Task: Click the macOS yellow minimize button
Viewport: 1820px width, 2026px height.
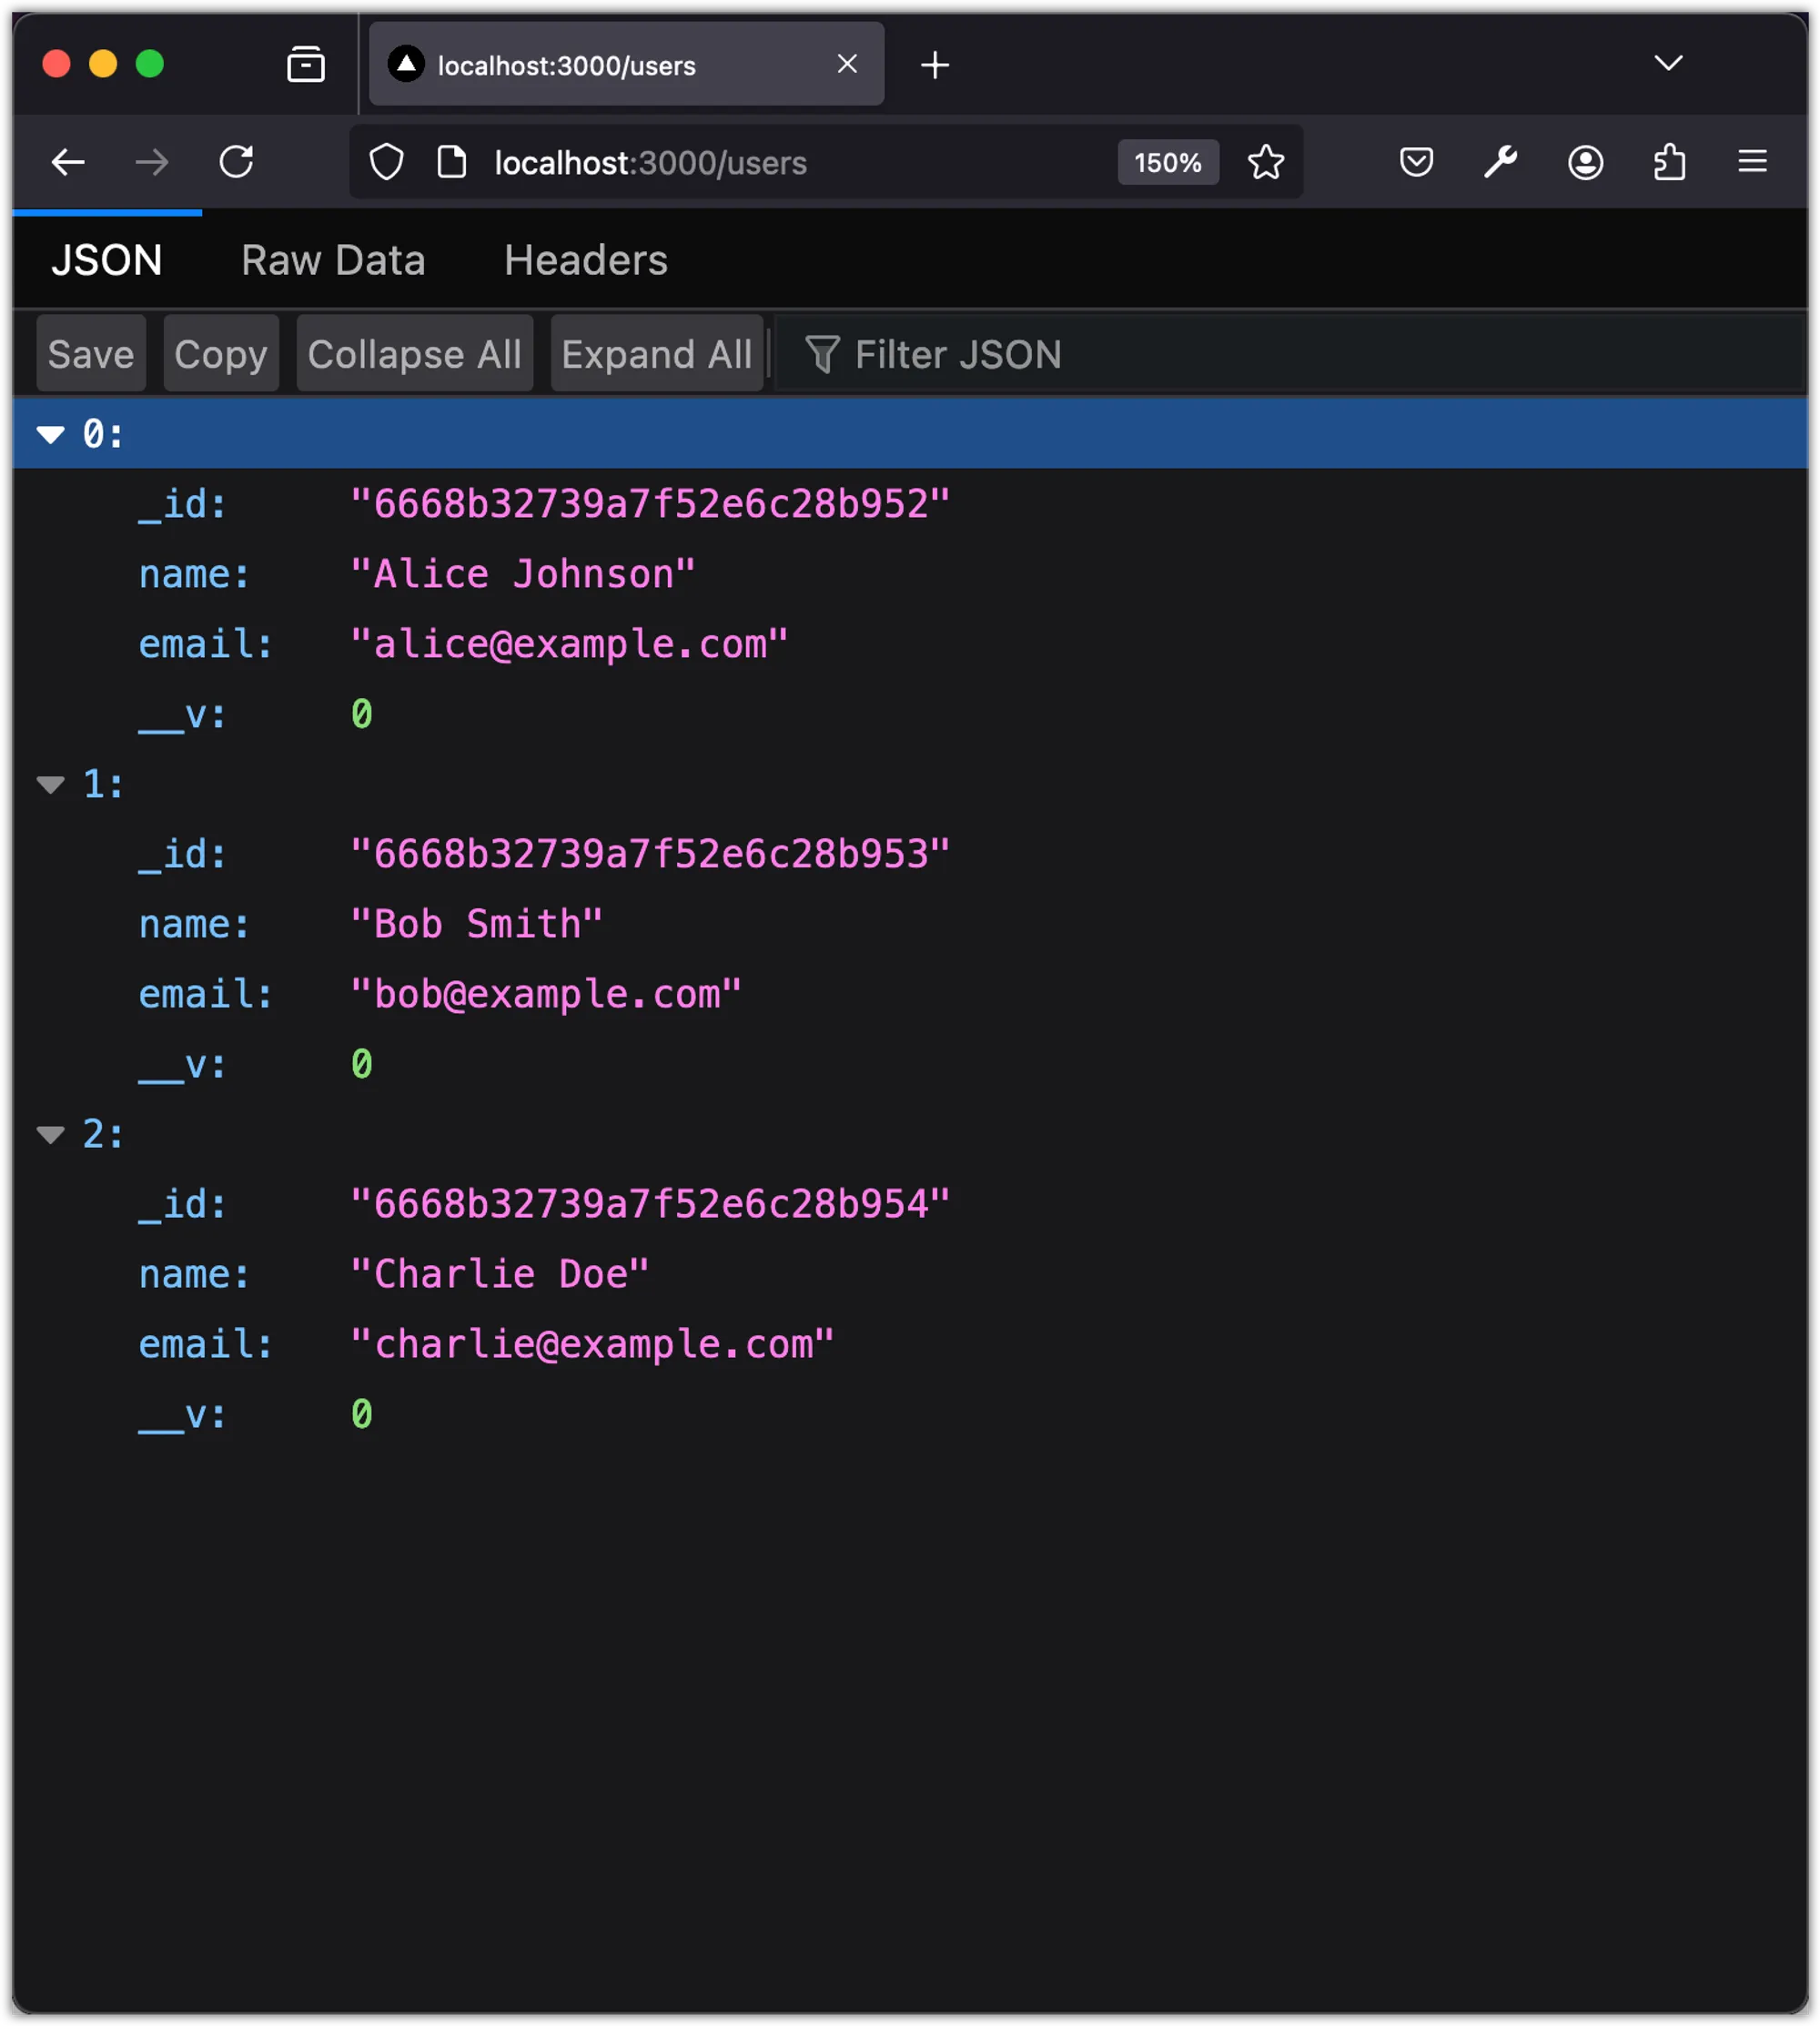Action: point(103,64)
